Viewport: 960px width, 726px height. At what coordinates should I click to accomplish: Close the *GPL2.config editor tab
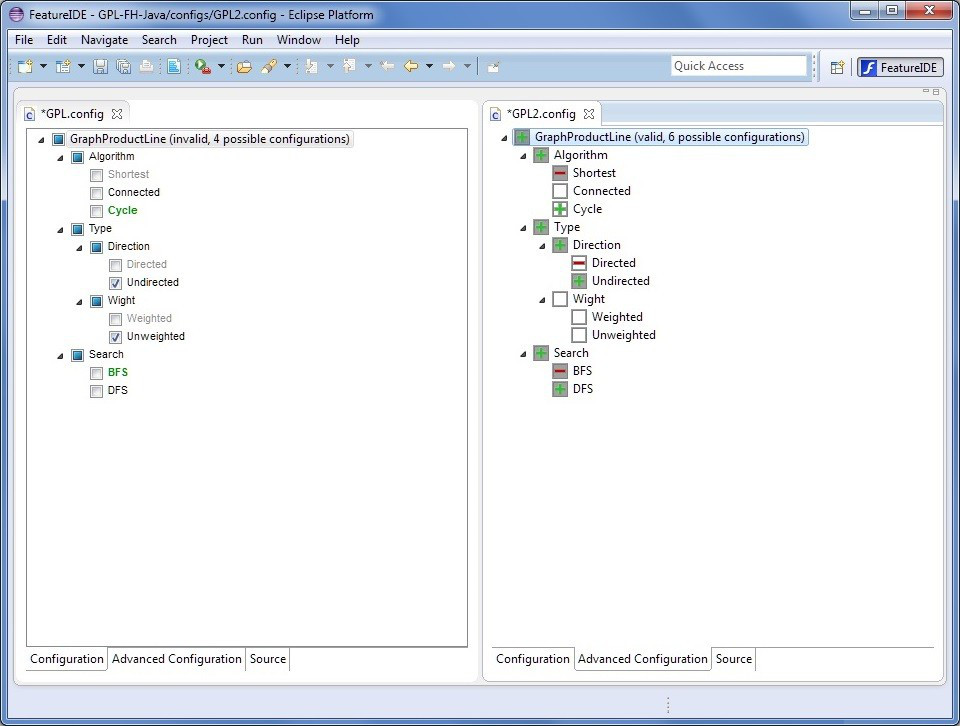click(589, 114)
